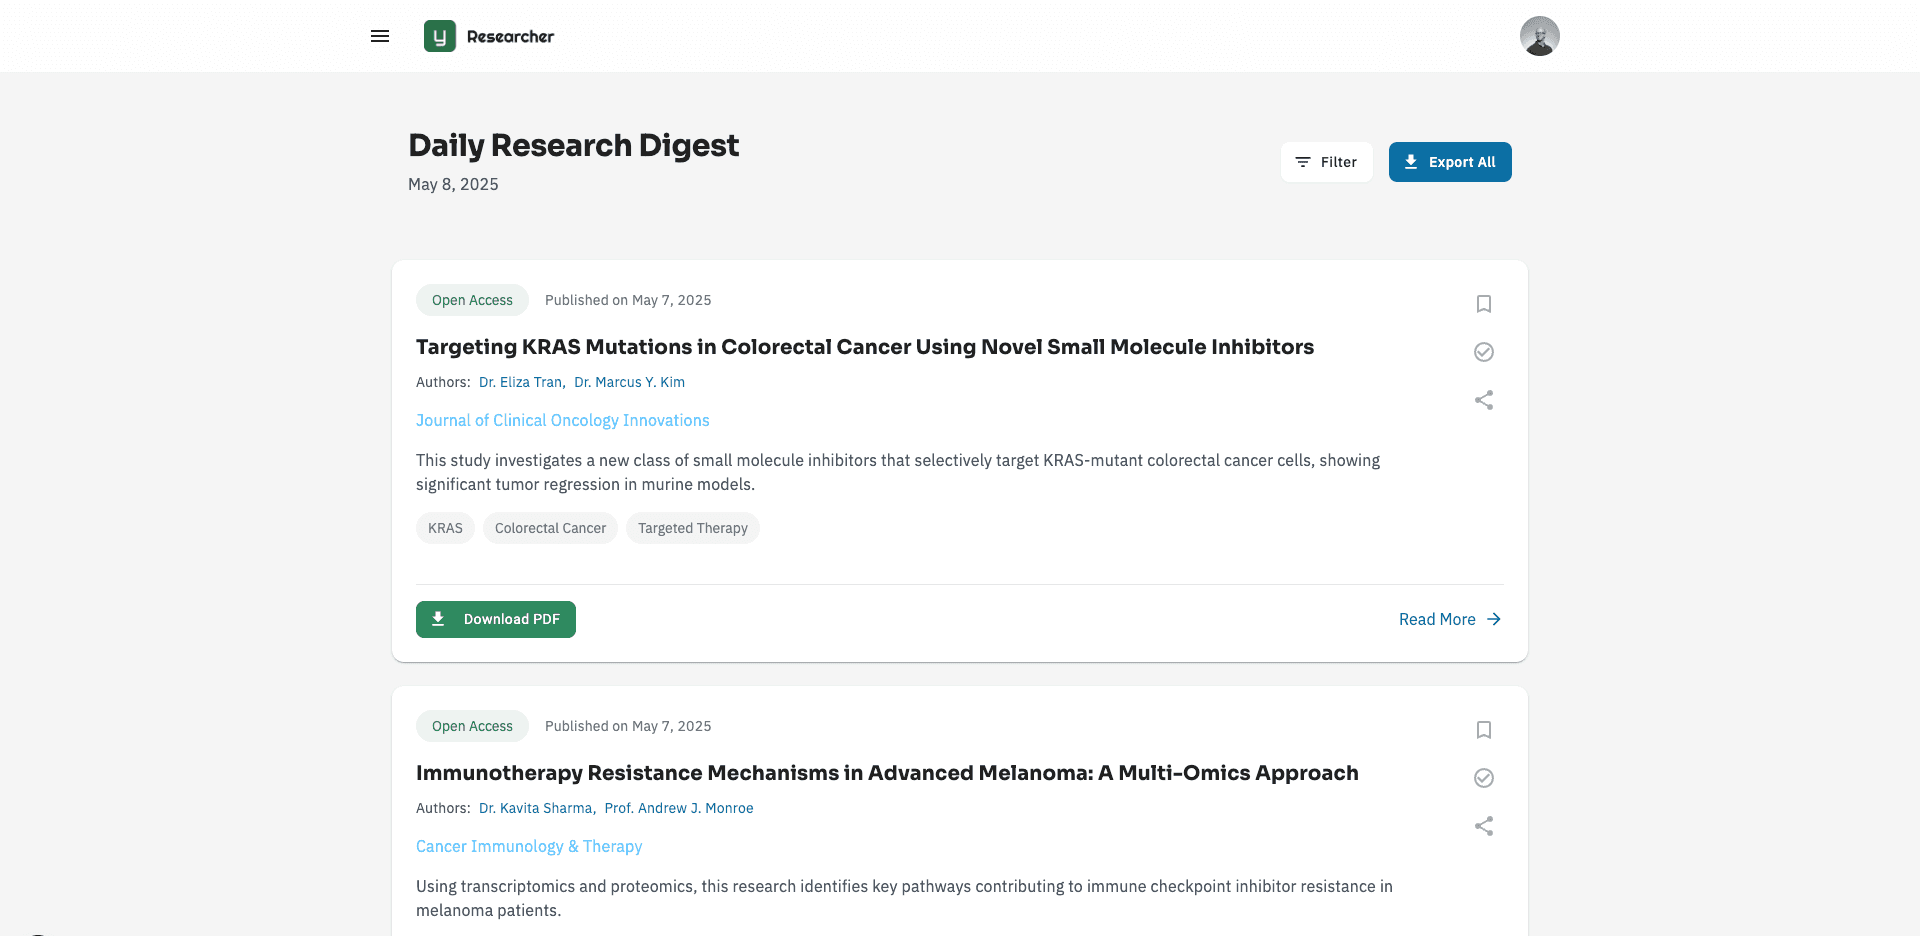Open author Dr. Marcus Y. Kim's profile
1920x936 pixels.
coord(630,382)
